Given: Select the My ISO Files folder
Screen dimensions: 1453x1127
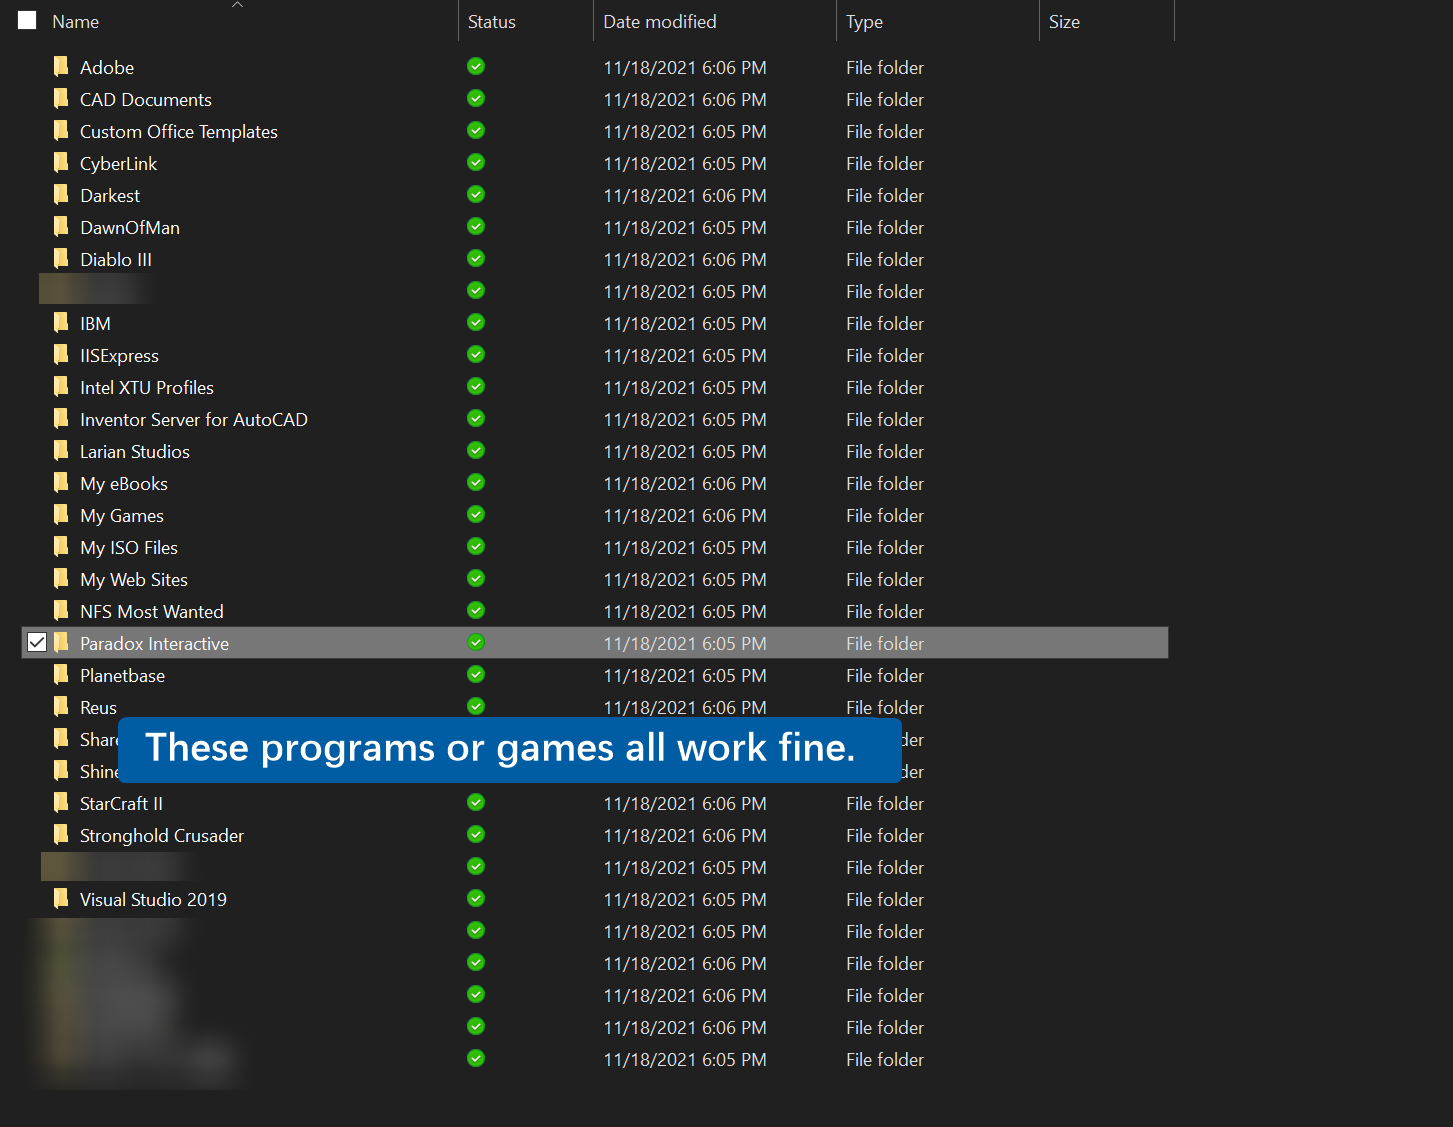Looking at the screenshot, I should [129, 547].
